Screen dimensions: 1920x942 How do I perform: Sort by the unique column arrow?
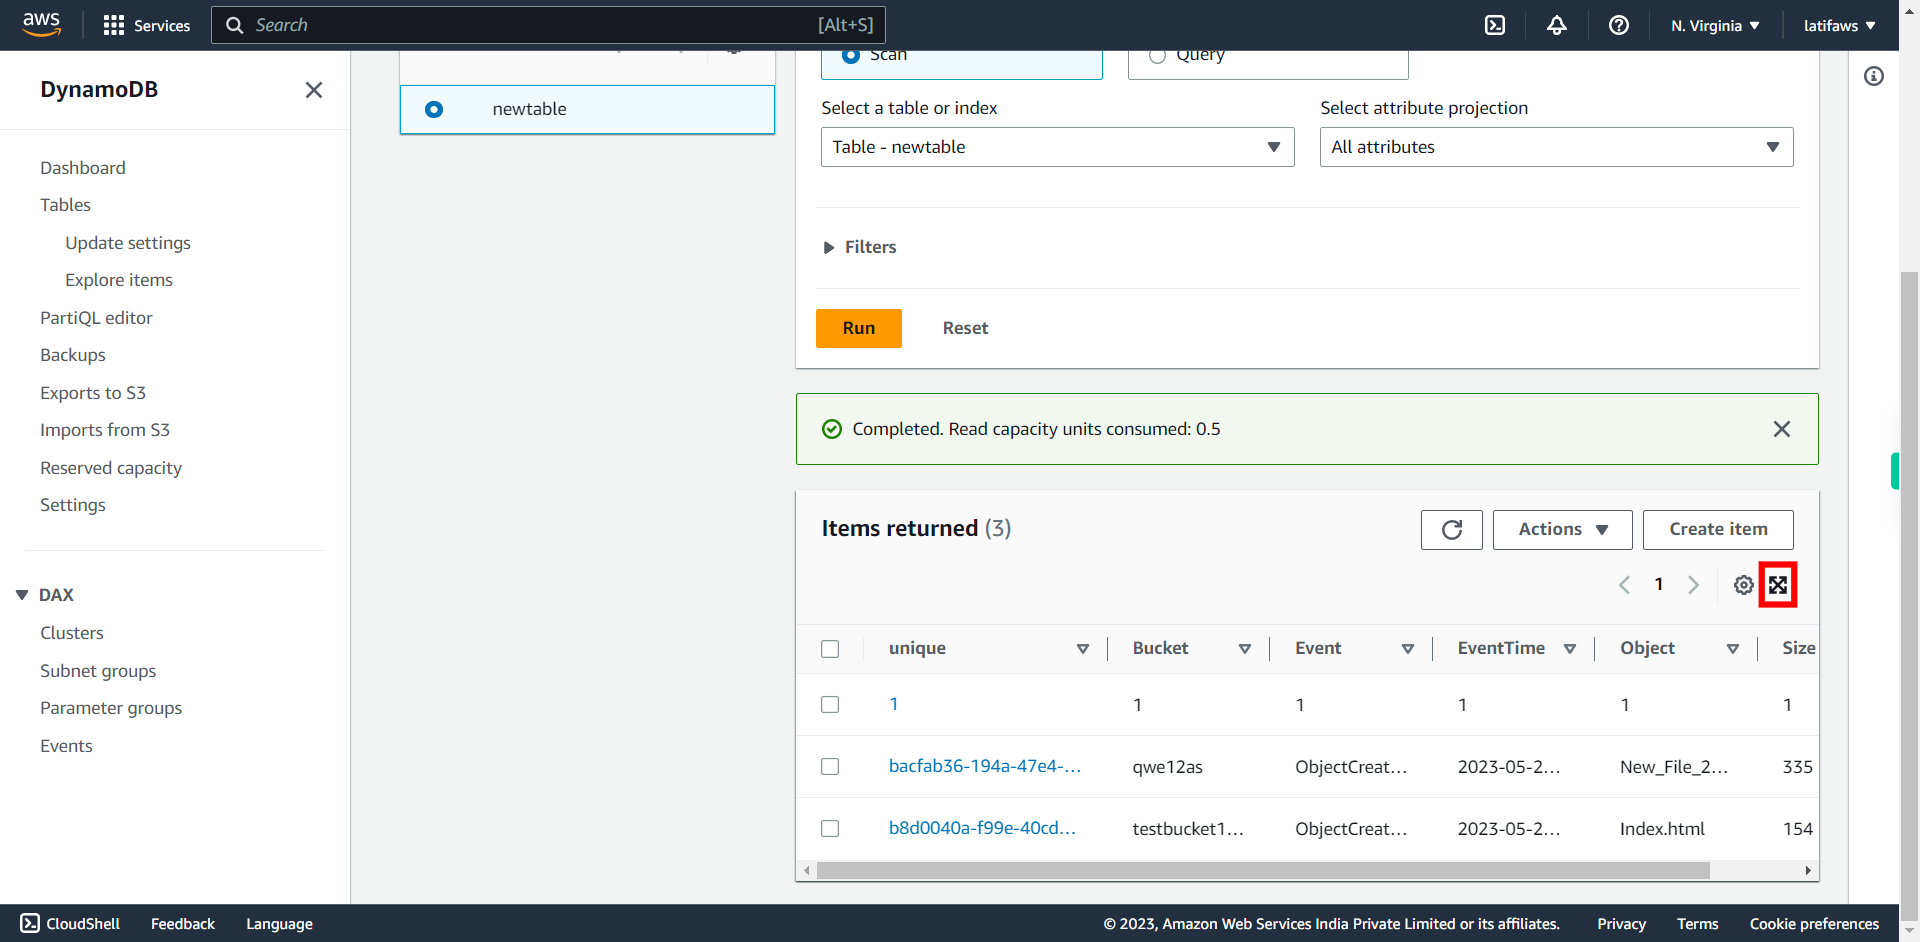[1083, 649]
